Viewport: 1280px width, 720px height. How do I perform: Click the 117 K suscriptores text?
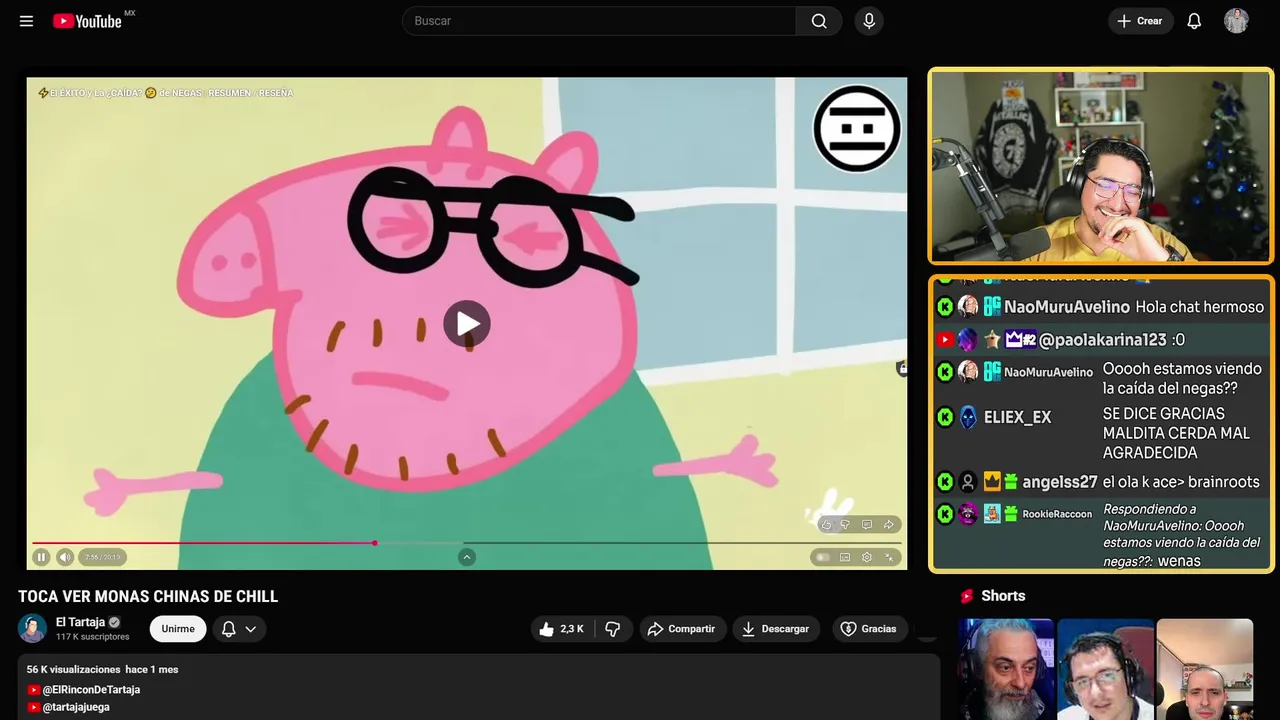click(x=92, y=637)
